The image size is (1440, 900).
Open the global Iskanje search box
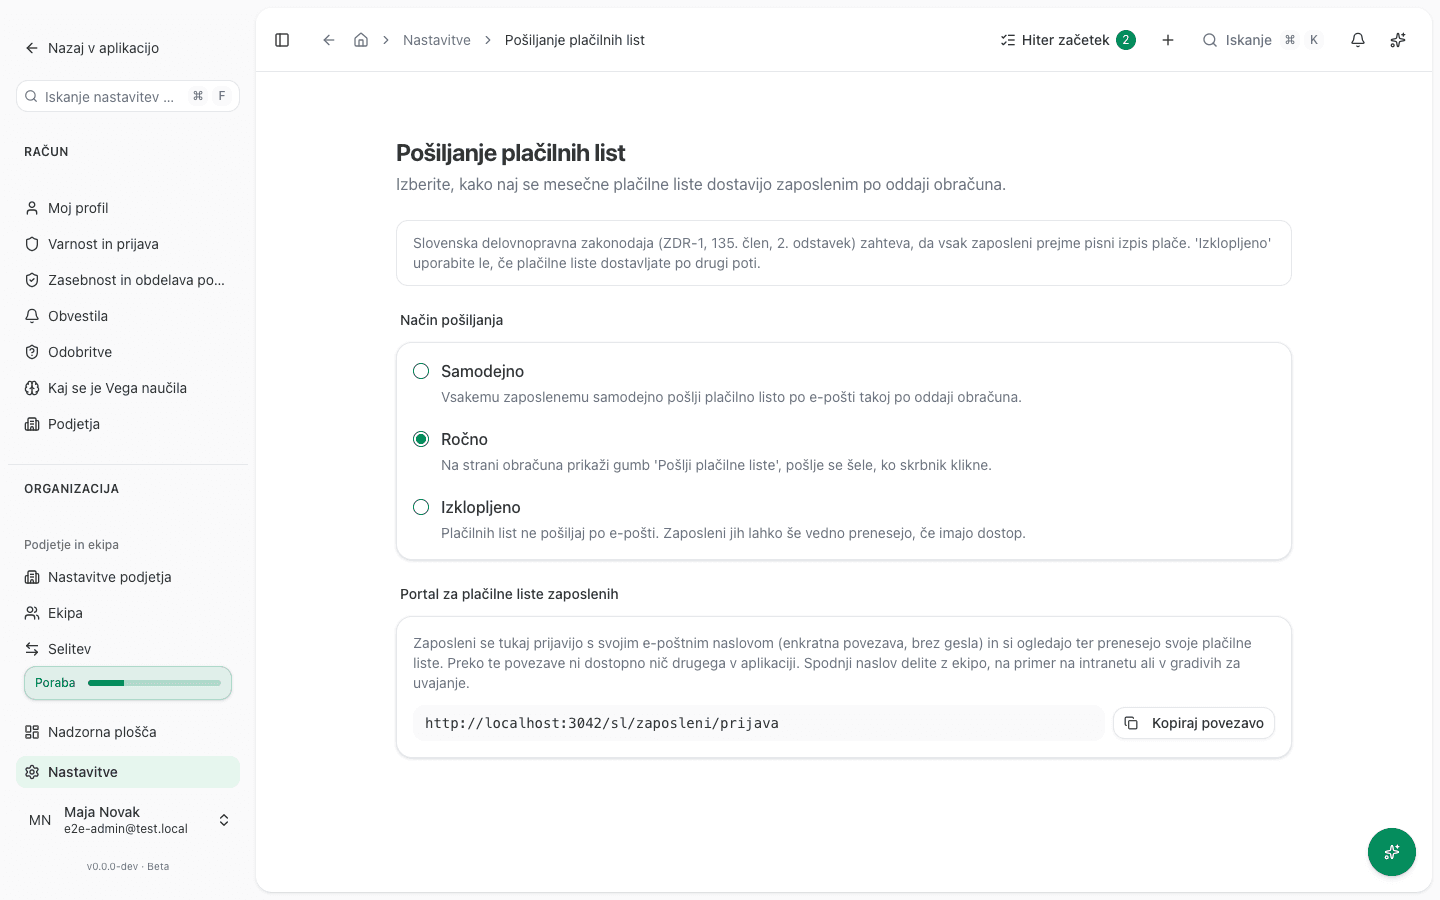(x=1262, y=40)
